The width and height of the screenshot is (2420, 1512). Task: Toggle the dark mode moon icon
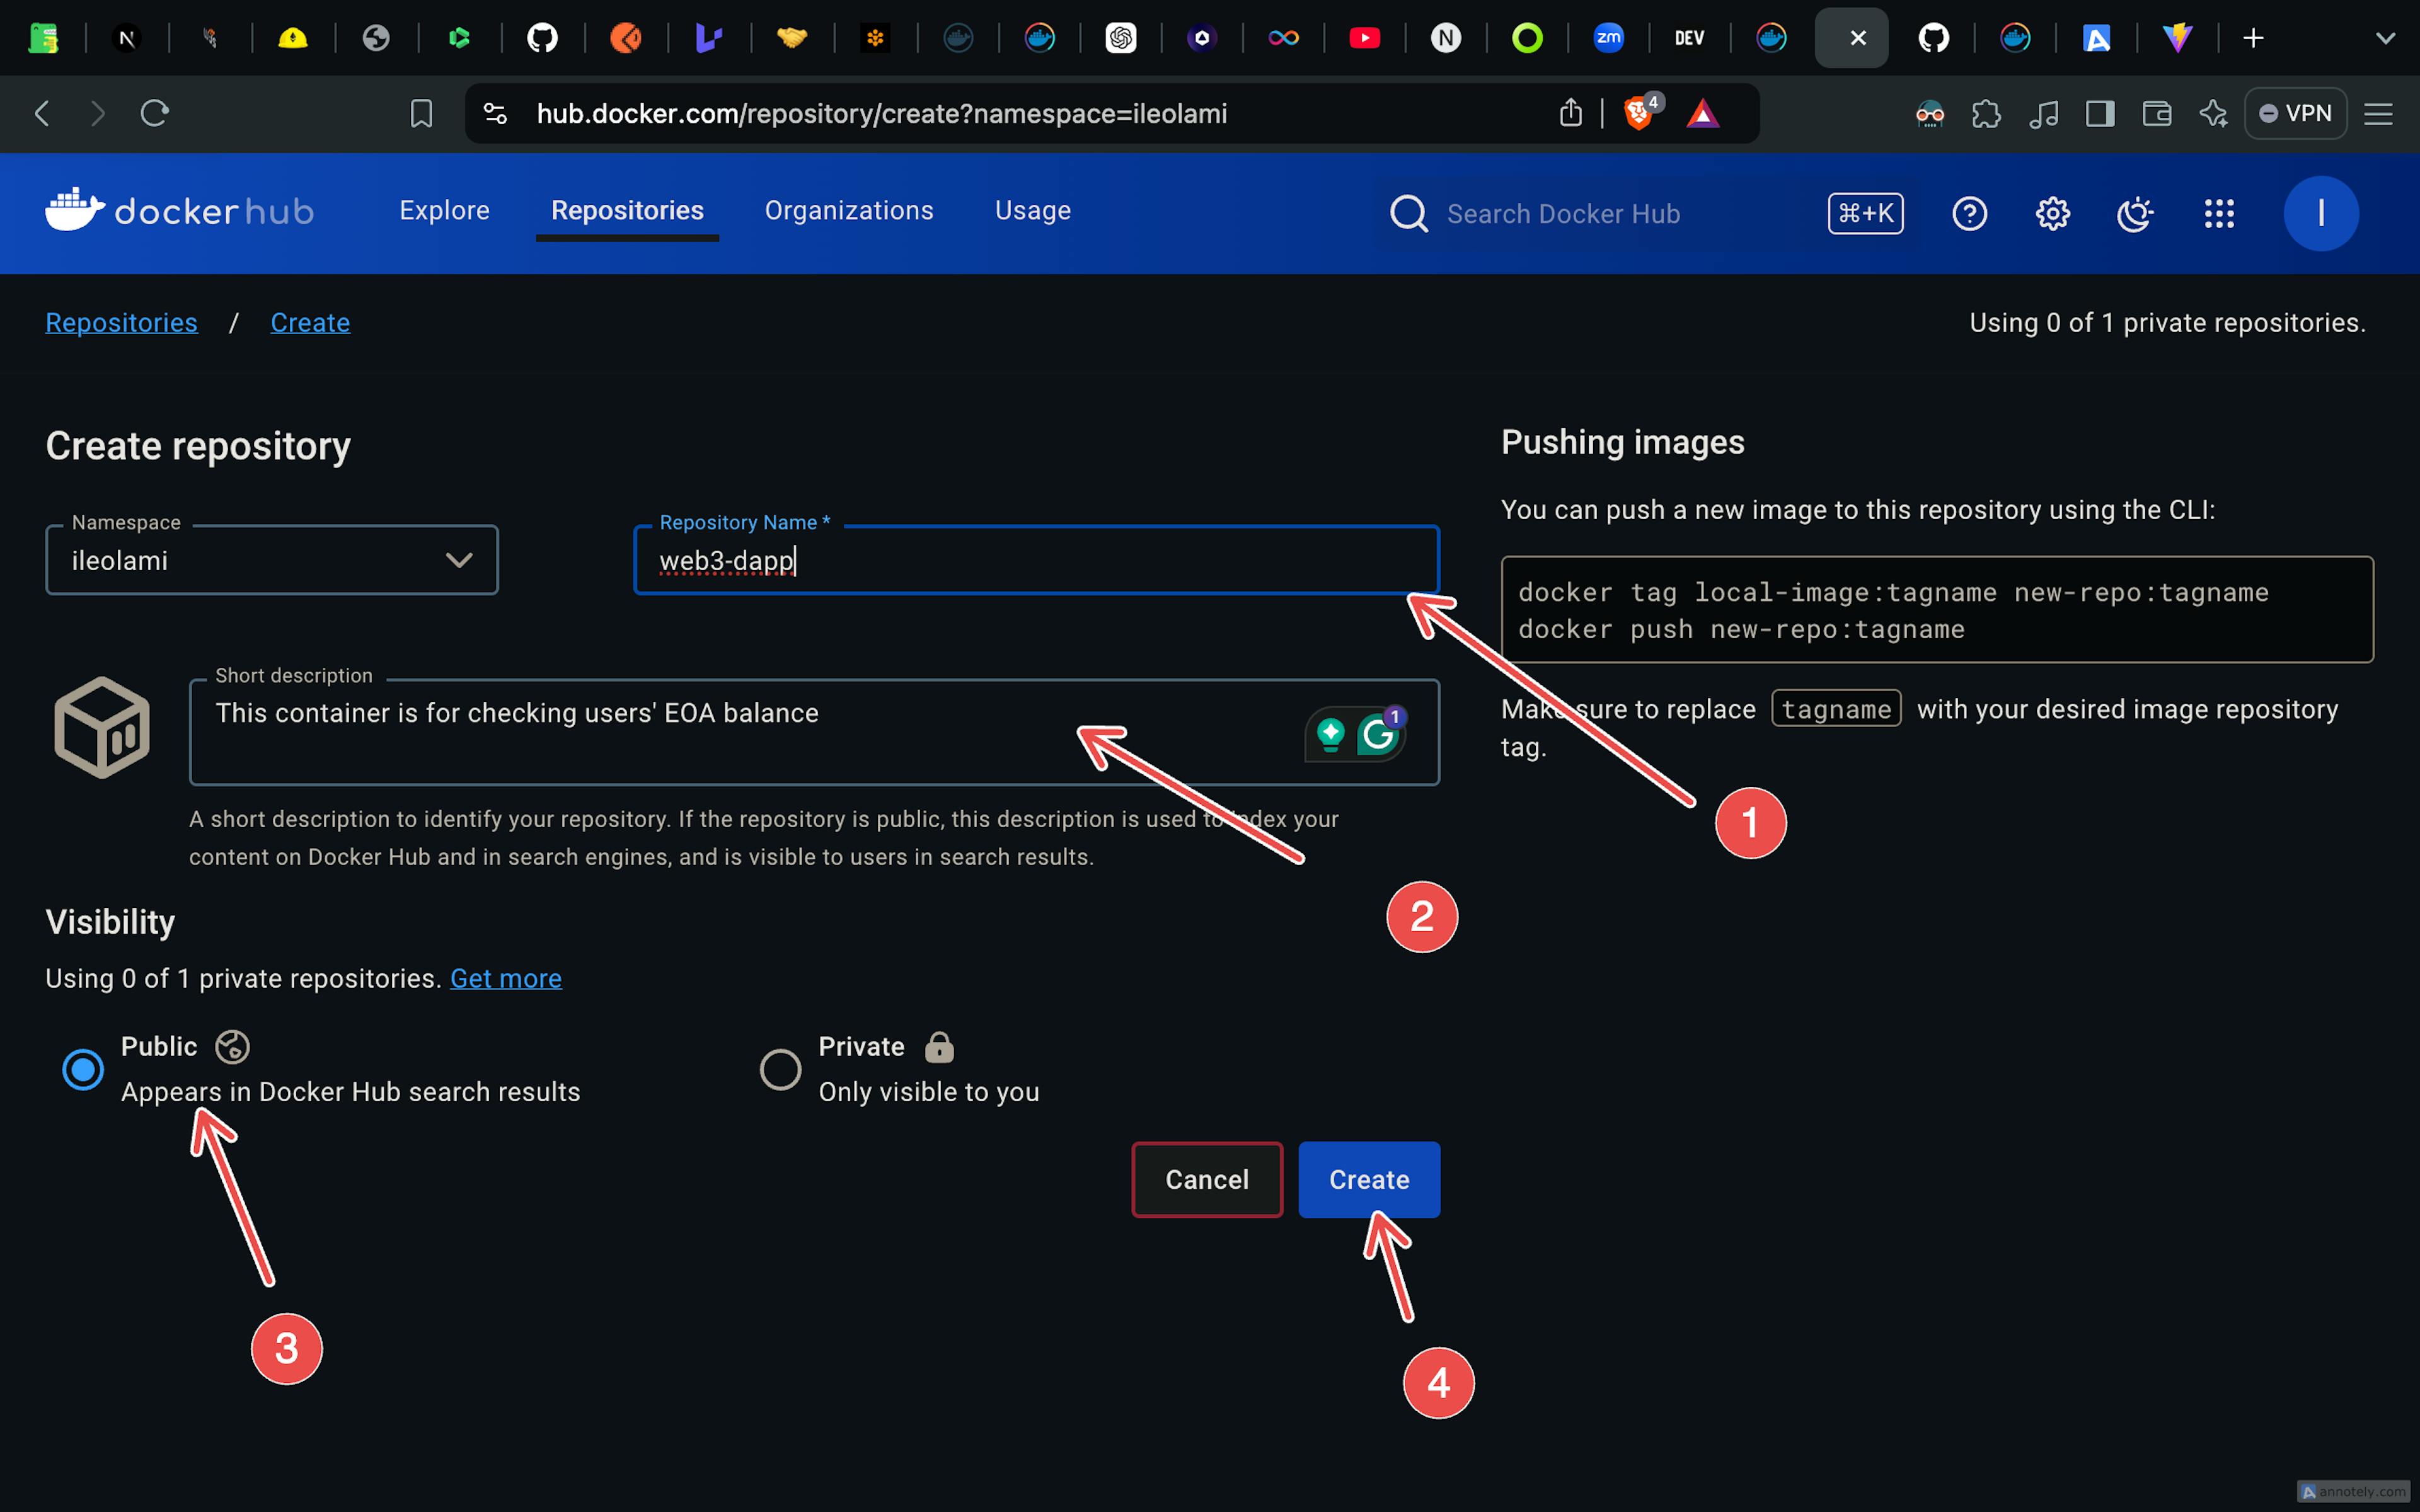2135,213
